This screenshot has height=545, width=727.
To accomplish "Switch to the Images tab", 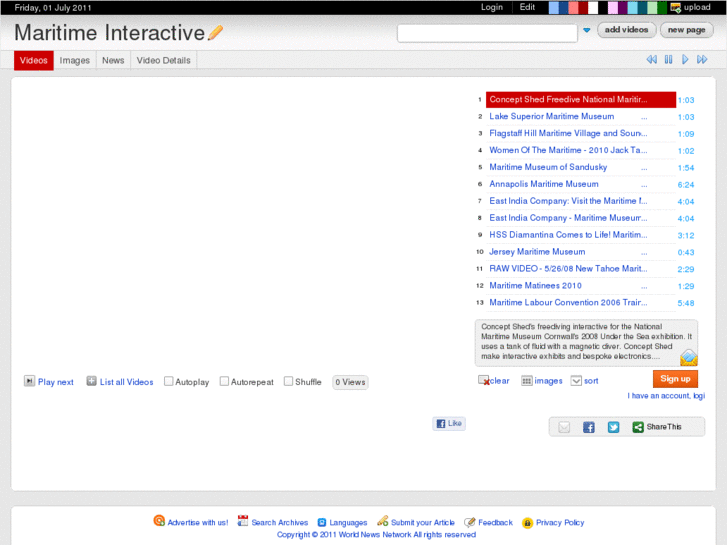I will tap(75, 61).
